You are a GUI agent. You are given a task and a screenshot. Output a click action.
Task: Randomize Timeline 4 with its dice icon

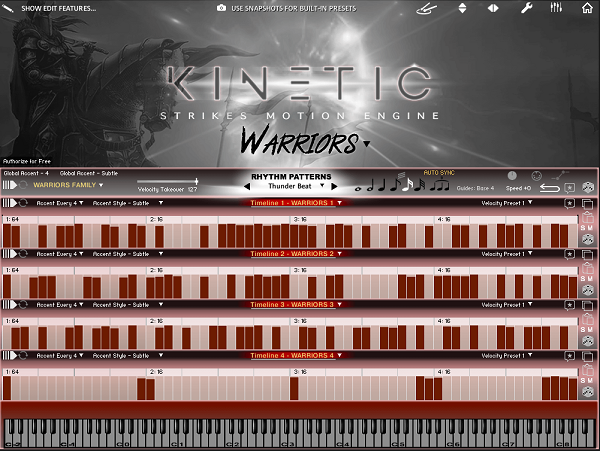click(x=587, y=392)
